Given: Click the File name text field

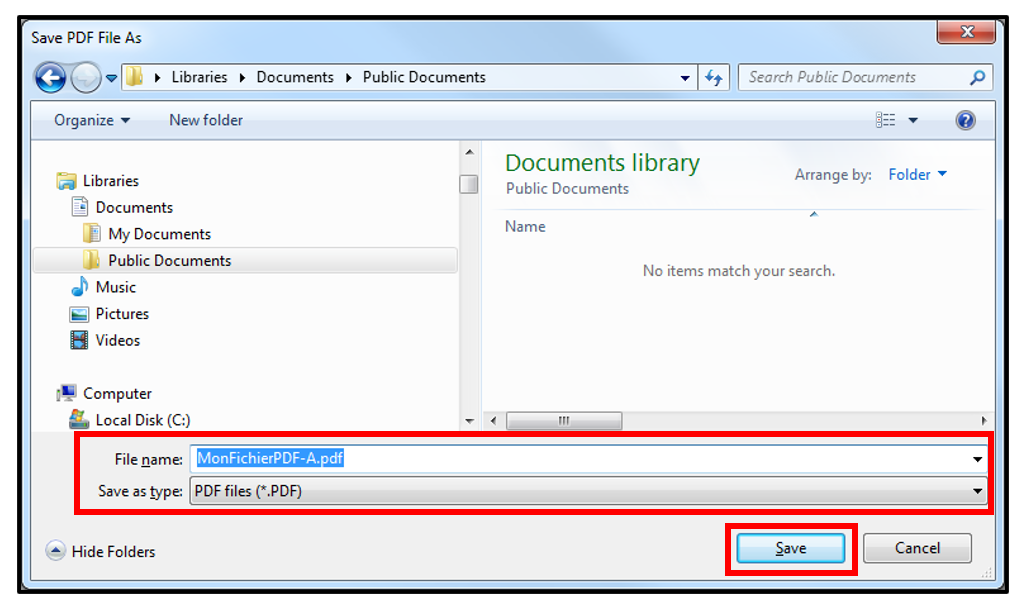Looking at the screenshot, I should [580, 459].
